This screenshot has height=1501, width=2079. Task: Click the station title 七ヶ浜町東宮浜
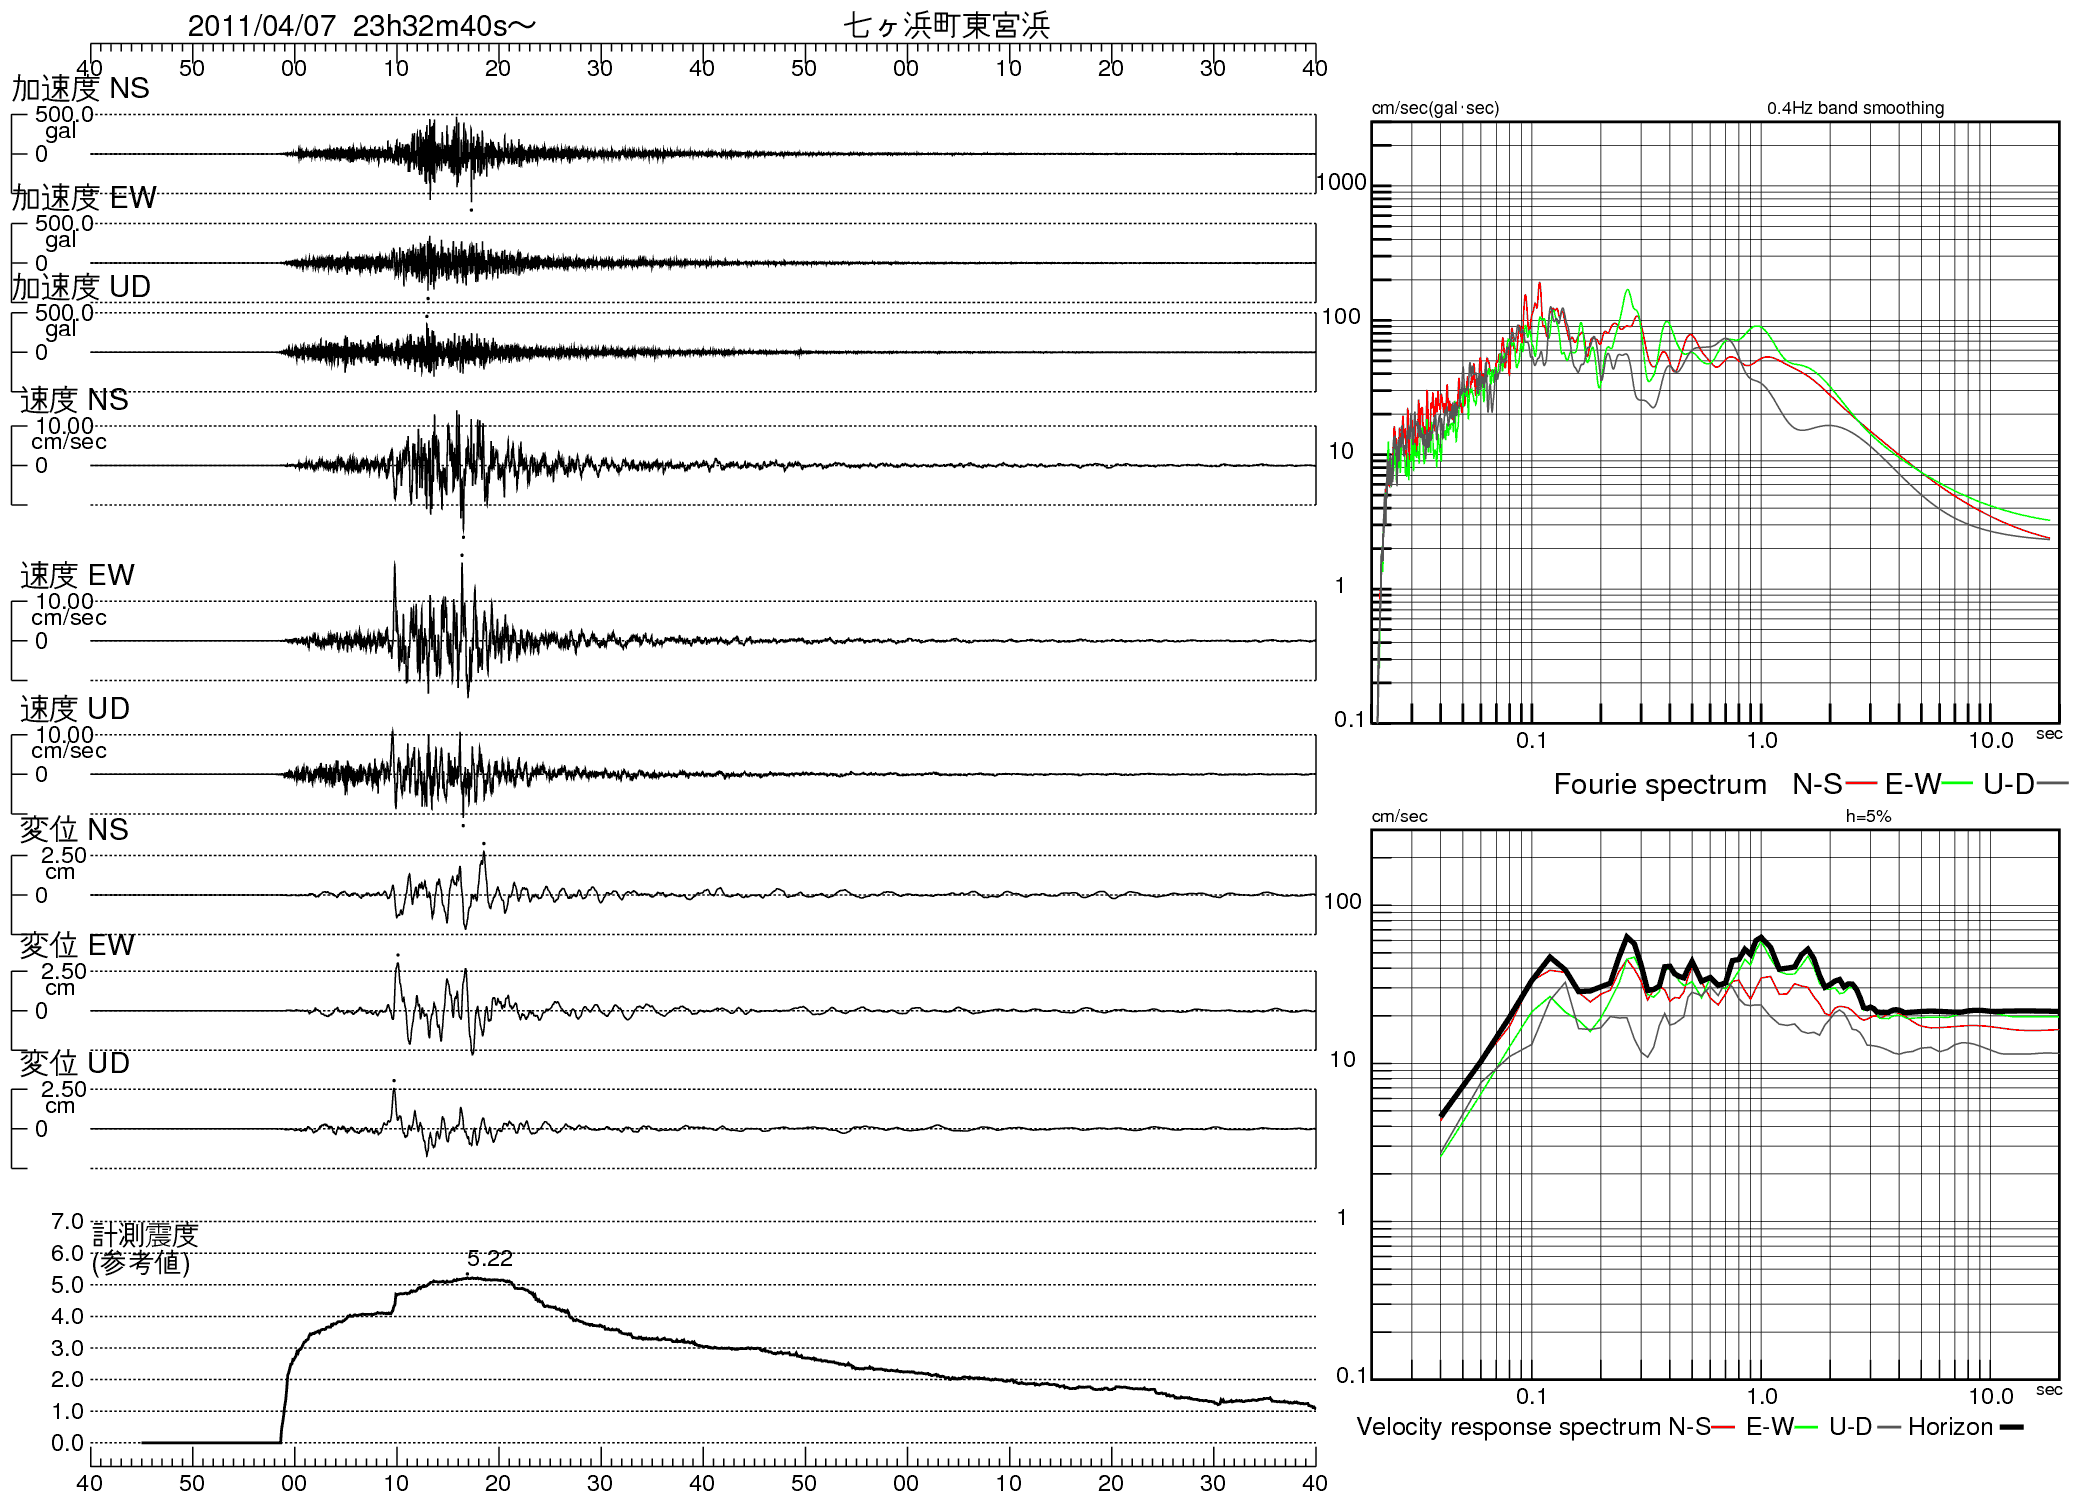pos(946,25)
